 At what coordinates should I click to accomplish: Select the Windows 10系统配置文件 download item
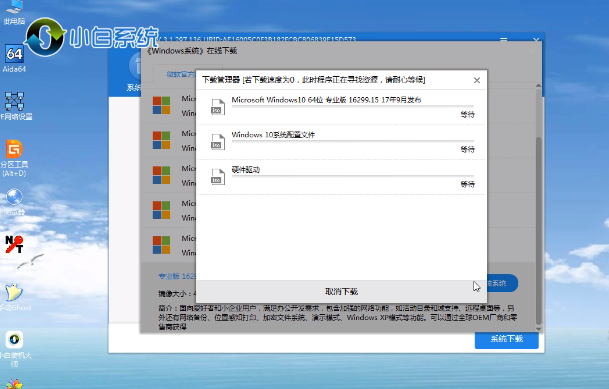[341, 142]
